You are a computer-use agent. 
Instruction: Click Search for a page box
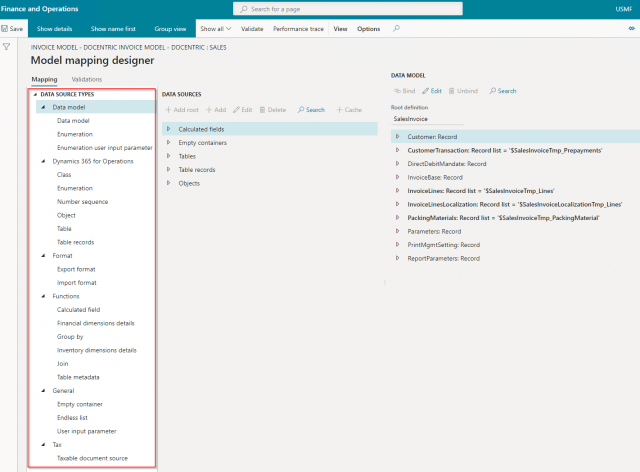pyautogui.click(x=348, y=9)
